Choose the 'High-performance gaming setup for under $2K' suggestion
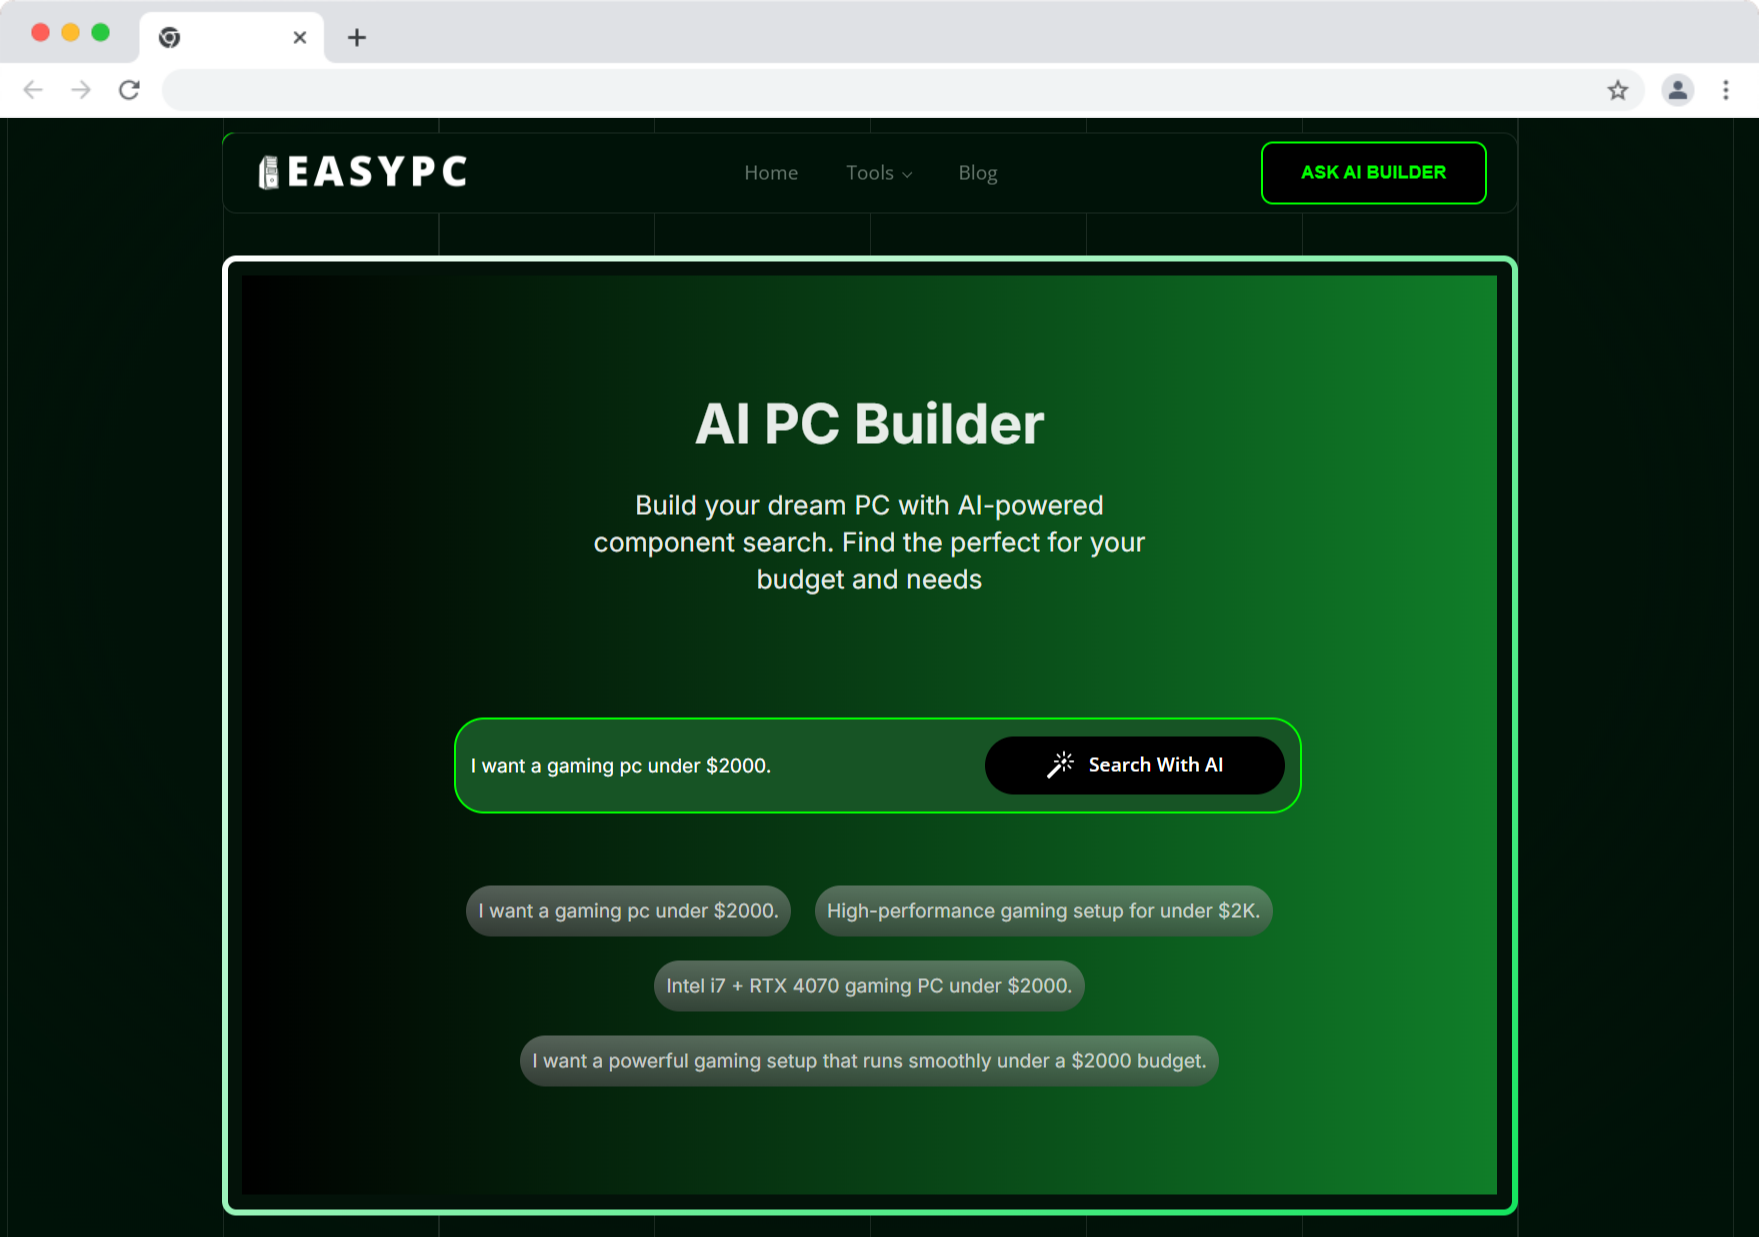Image resolution: width=1759 pixels, height=1237 pixels. (x=1043, y=910)
